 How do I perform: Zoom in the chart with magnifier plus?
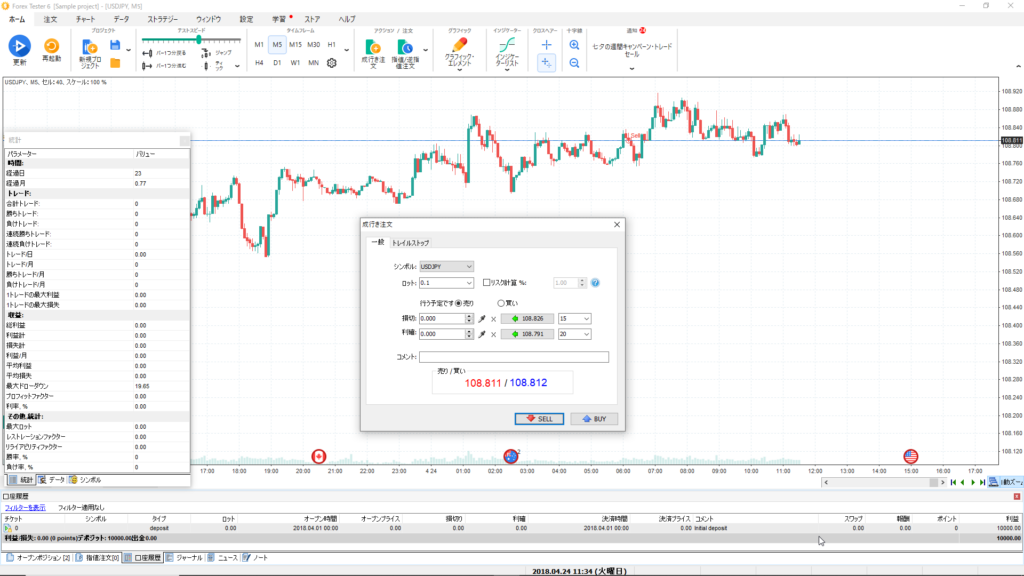pyautogui.click(x=574, y=45)
